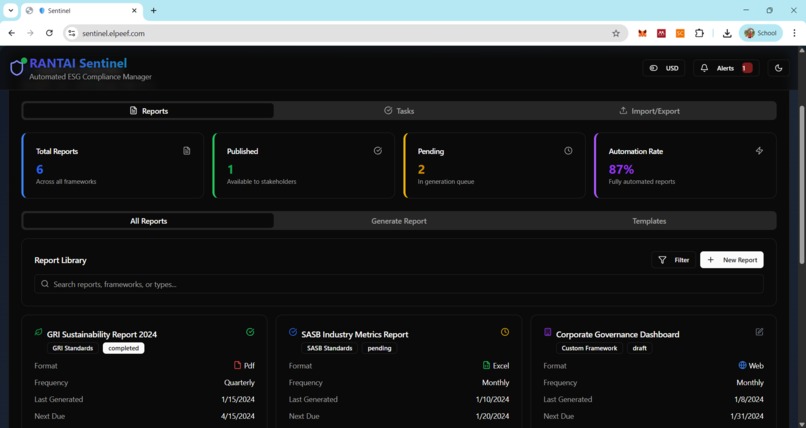
Task: Expand the tab search dropdown arrow
Action: click(x=10, y=10)
